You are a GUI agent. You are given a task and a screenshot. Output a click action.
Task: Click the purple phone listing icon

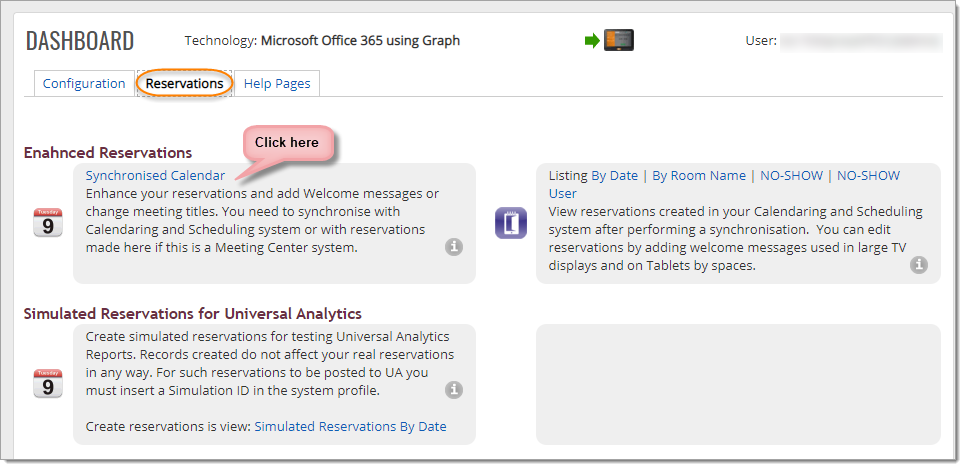point(511,223)
